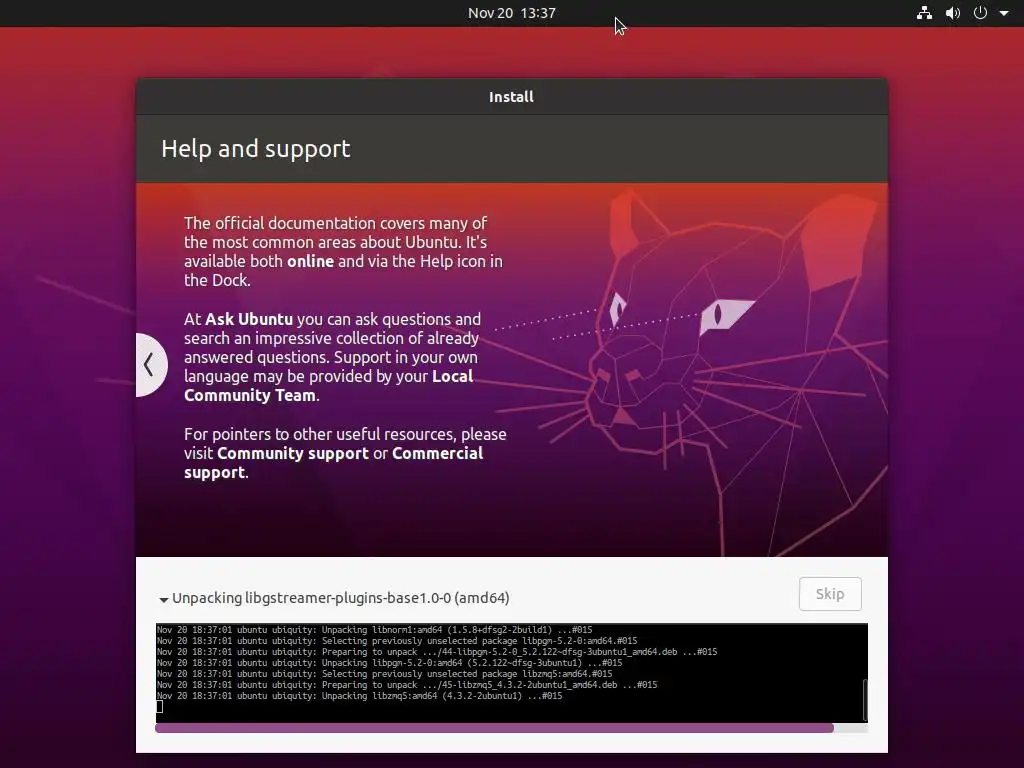Click the volume speaker icon

pos(953,13)
